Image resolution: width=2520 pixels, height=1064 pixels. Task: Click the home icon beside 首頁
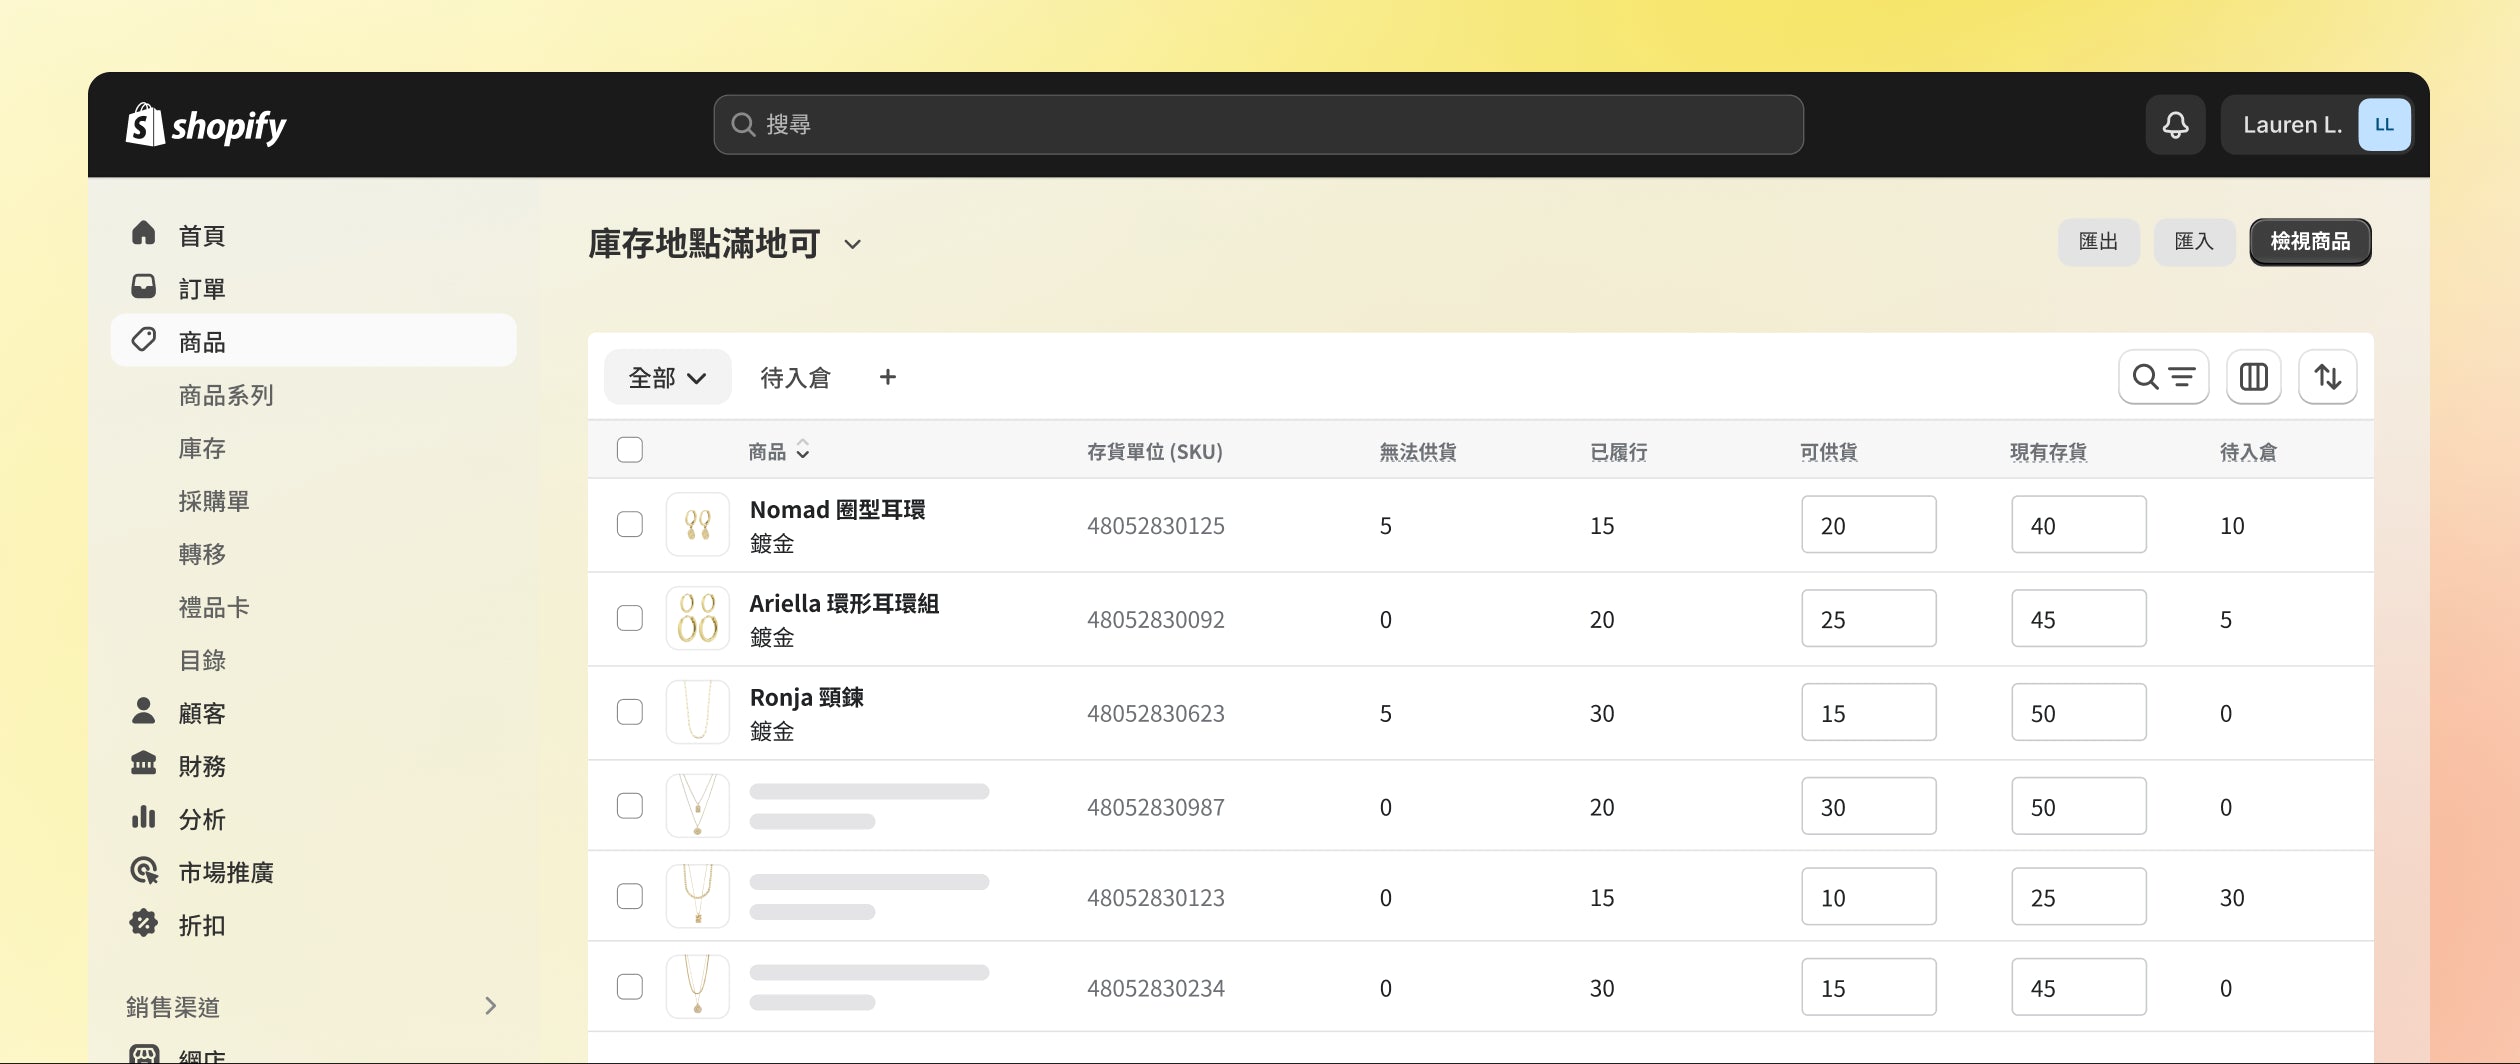pos(144,233)
